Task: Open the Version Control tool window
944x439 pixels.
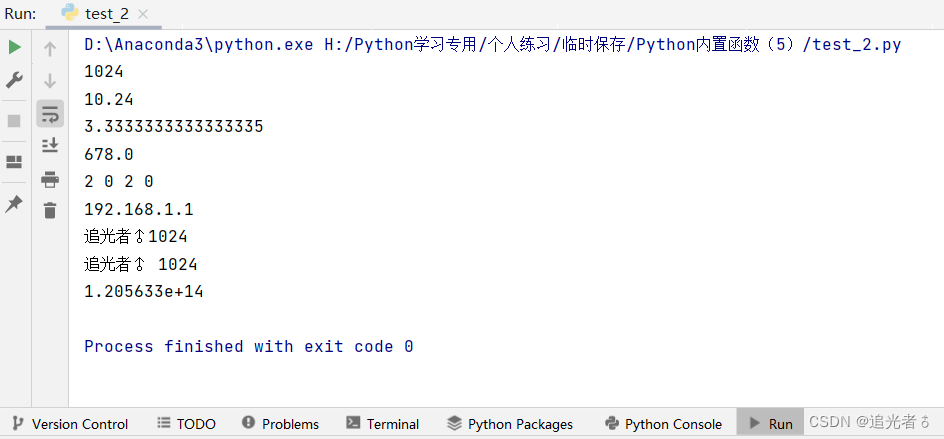Action: [x=70, y=424]
